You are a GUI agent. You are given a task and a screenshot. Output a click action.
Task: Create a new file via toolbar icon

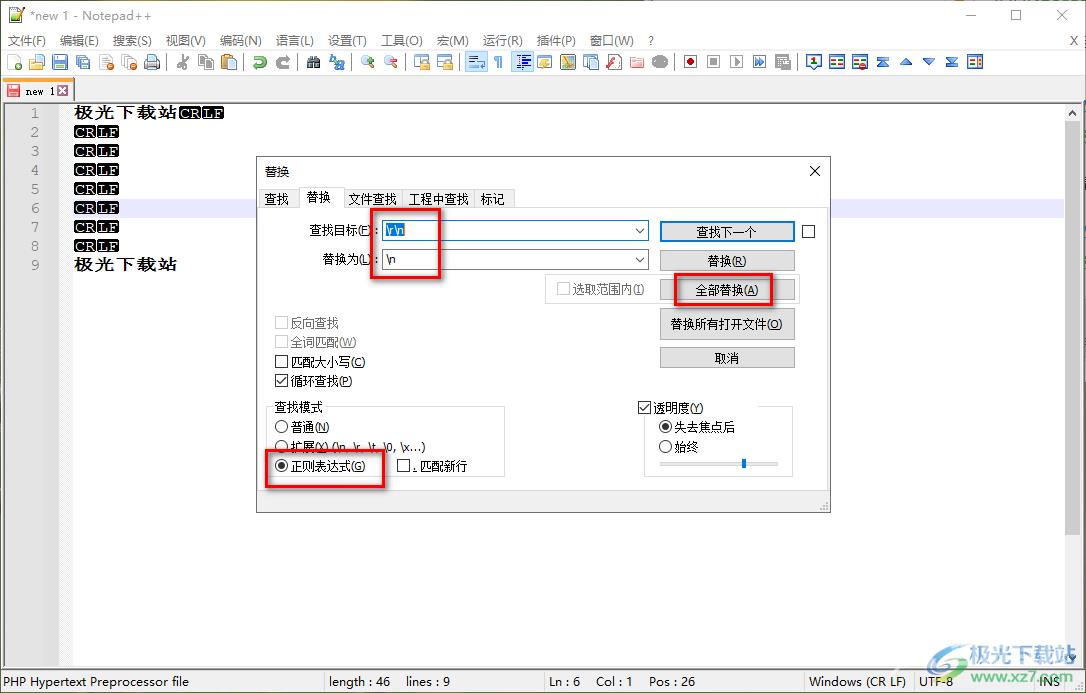point(15,62)
